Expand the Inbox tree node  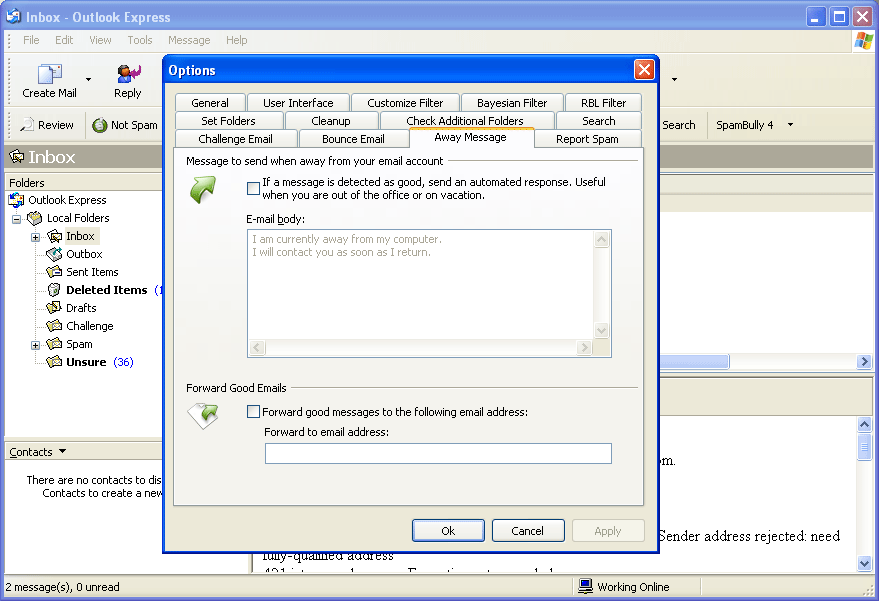[x=35, y=237]
